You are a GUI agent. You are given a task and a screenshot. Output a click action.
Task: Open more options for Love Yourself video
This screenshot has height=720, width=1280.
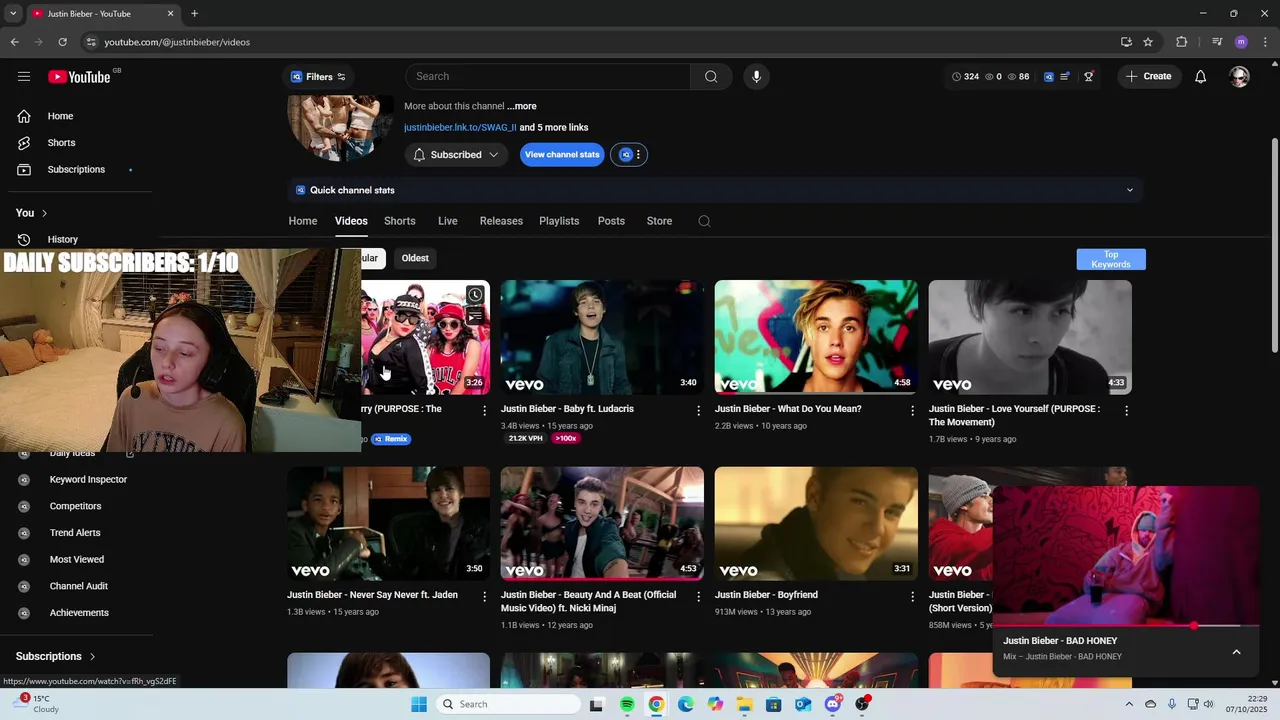click(x=1126, y=411)
